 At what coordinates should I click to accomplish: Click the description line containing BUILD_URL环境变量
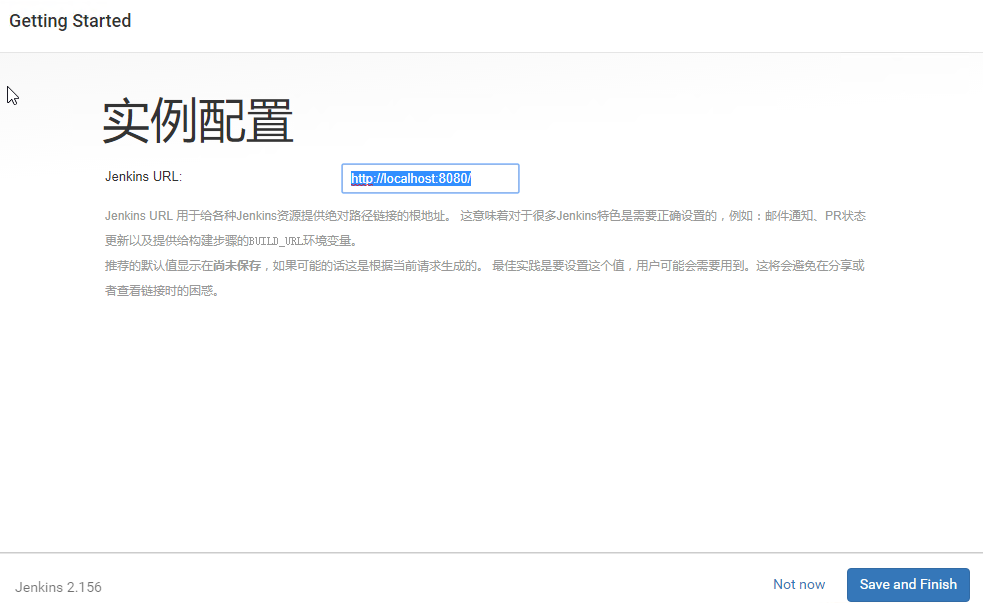click(232, 241)
